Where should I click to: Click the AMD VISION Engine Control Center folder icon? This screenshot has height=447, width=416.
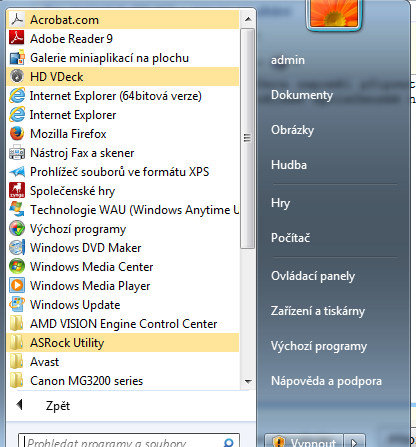click(17, 324)
